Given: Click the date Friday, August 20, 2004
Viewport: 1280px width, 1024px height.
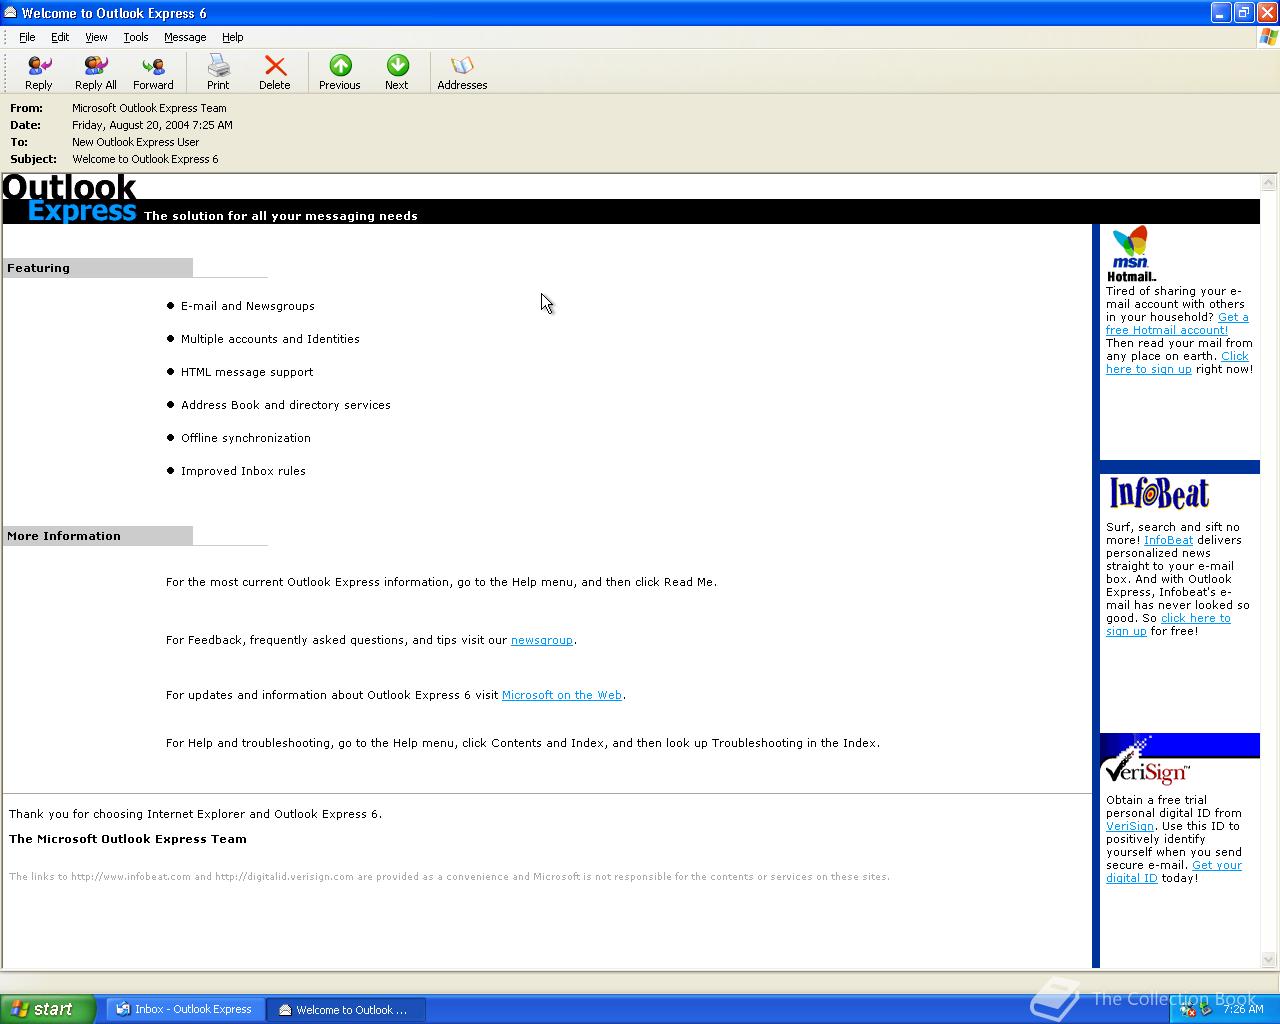Looking at the screenshot, I should tap(152, 125).
